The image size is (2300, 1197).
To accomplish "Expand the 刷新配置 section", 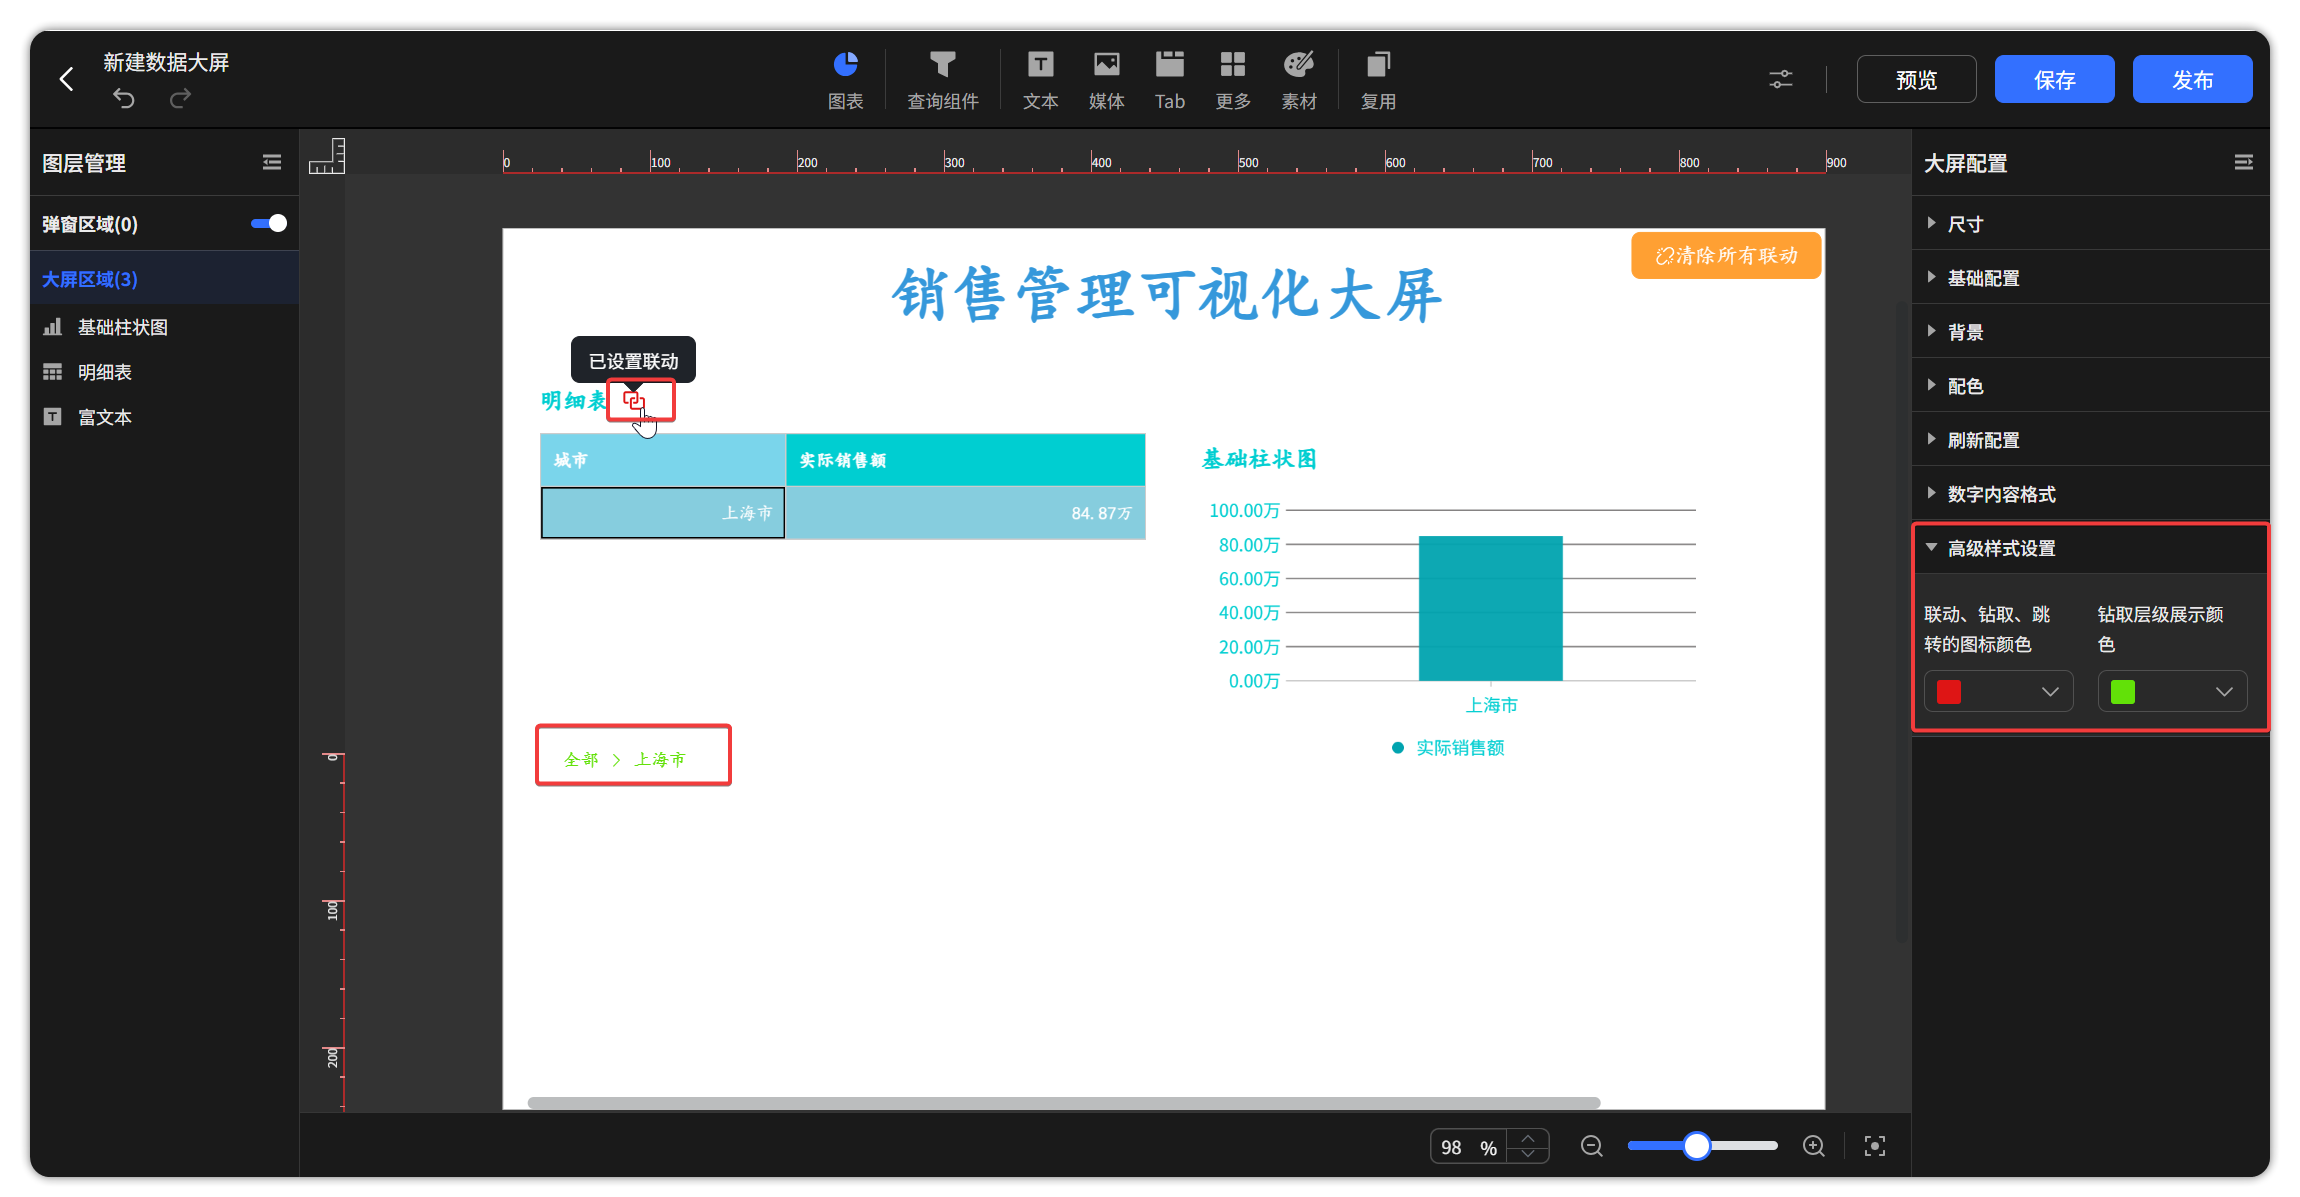I will (2090, 439).
